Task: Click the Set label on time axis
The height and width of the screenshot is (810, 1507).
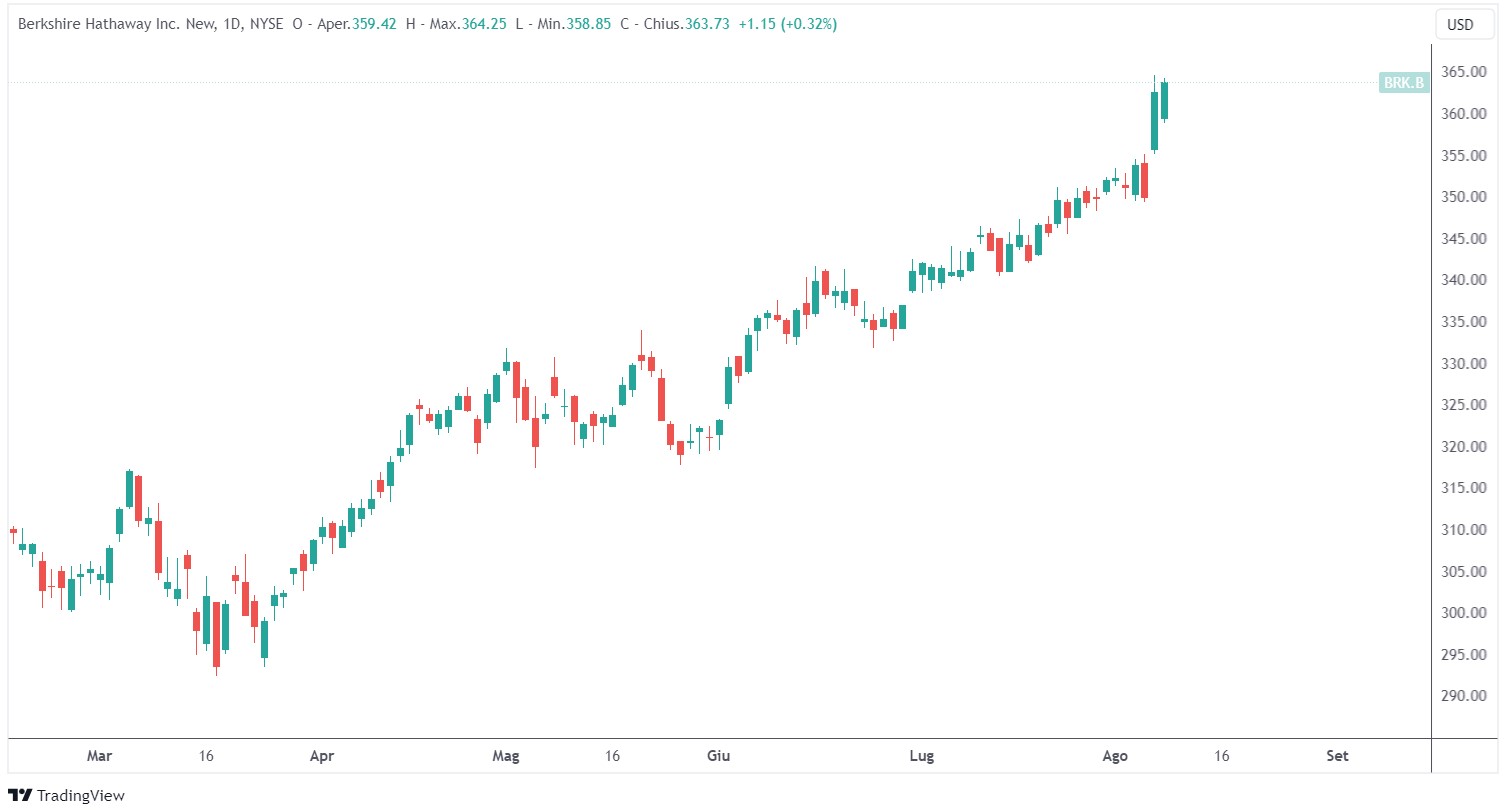Action: coord(1336,756)
